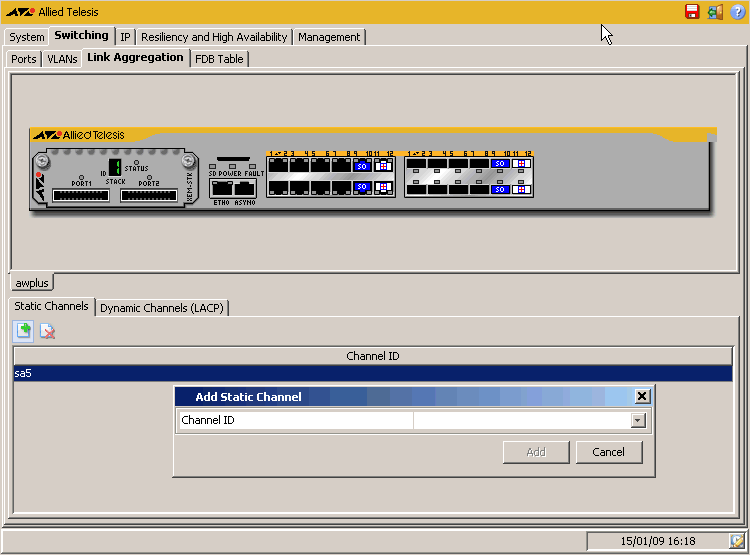The width and height of the screenshot is (750, 555).
Task: Click the Allied Telesis logo on the switch
Action: point(79,135)
